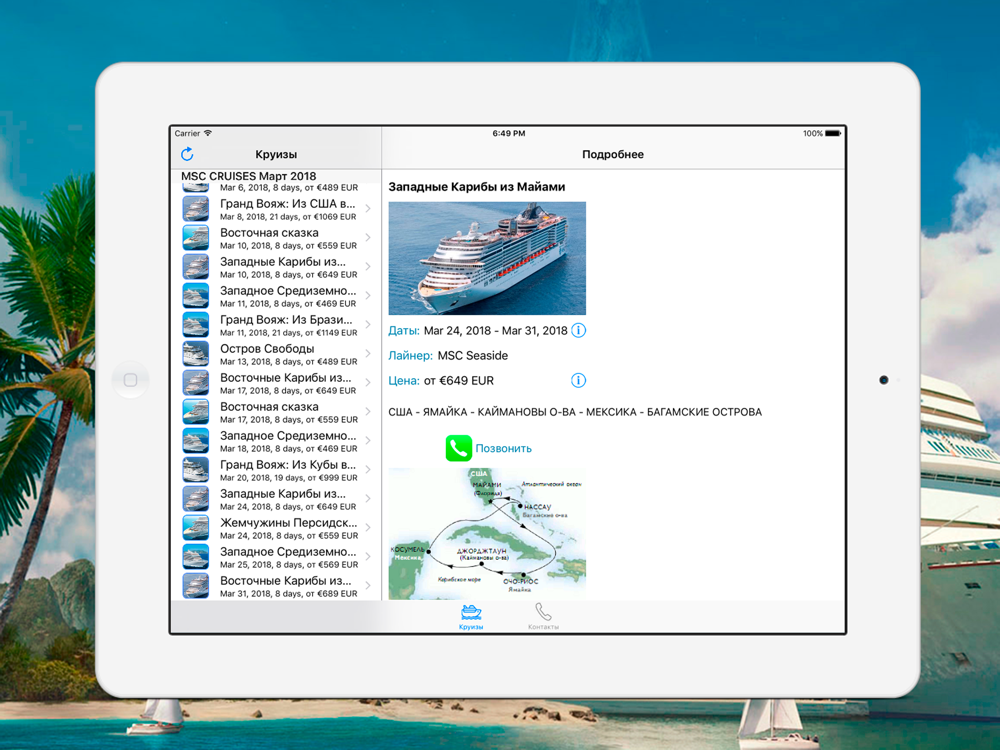Screen dimensions: 1000x750
Task: Tap the iPad home button
Action: click(x=130, y=380)
